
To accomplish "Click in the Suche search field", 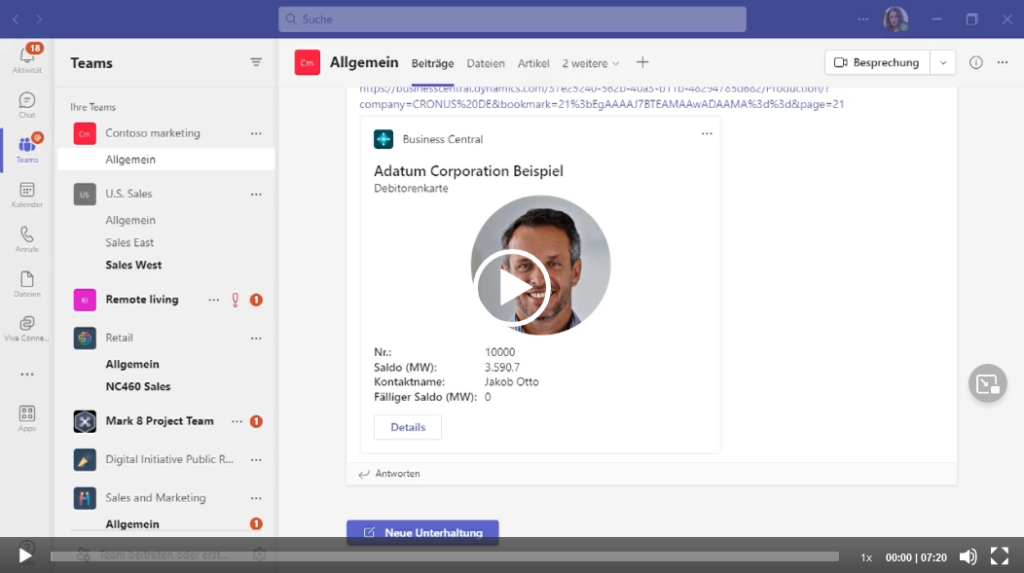I will (512, 19).
